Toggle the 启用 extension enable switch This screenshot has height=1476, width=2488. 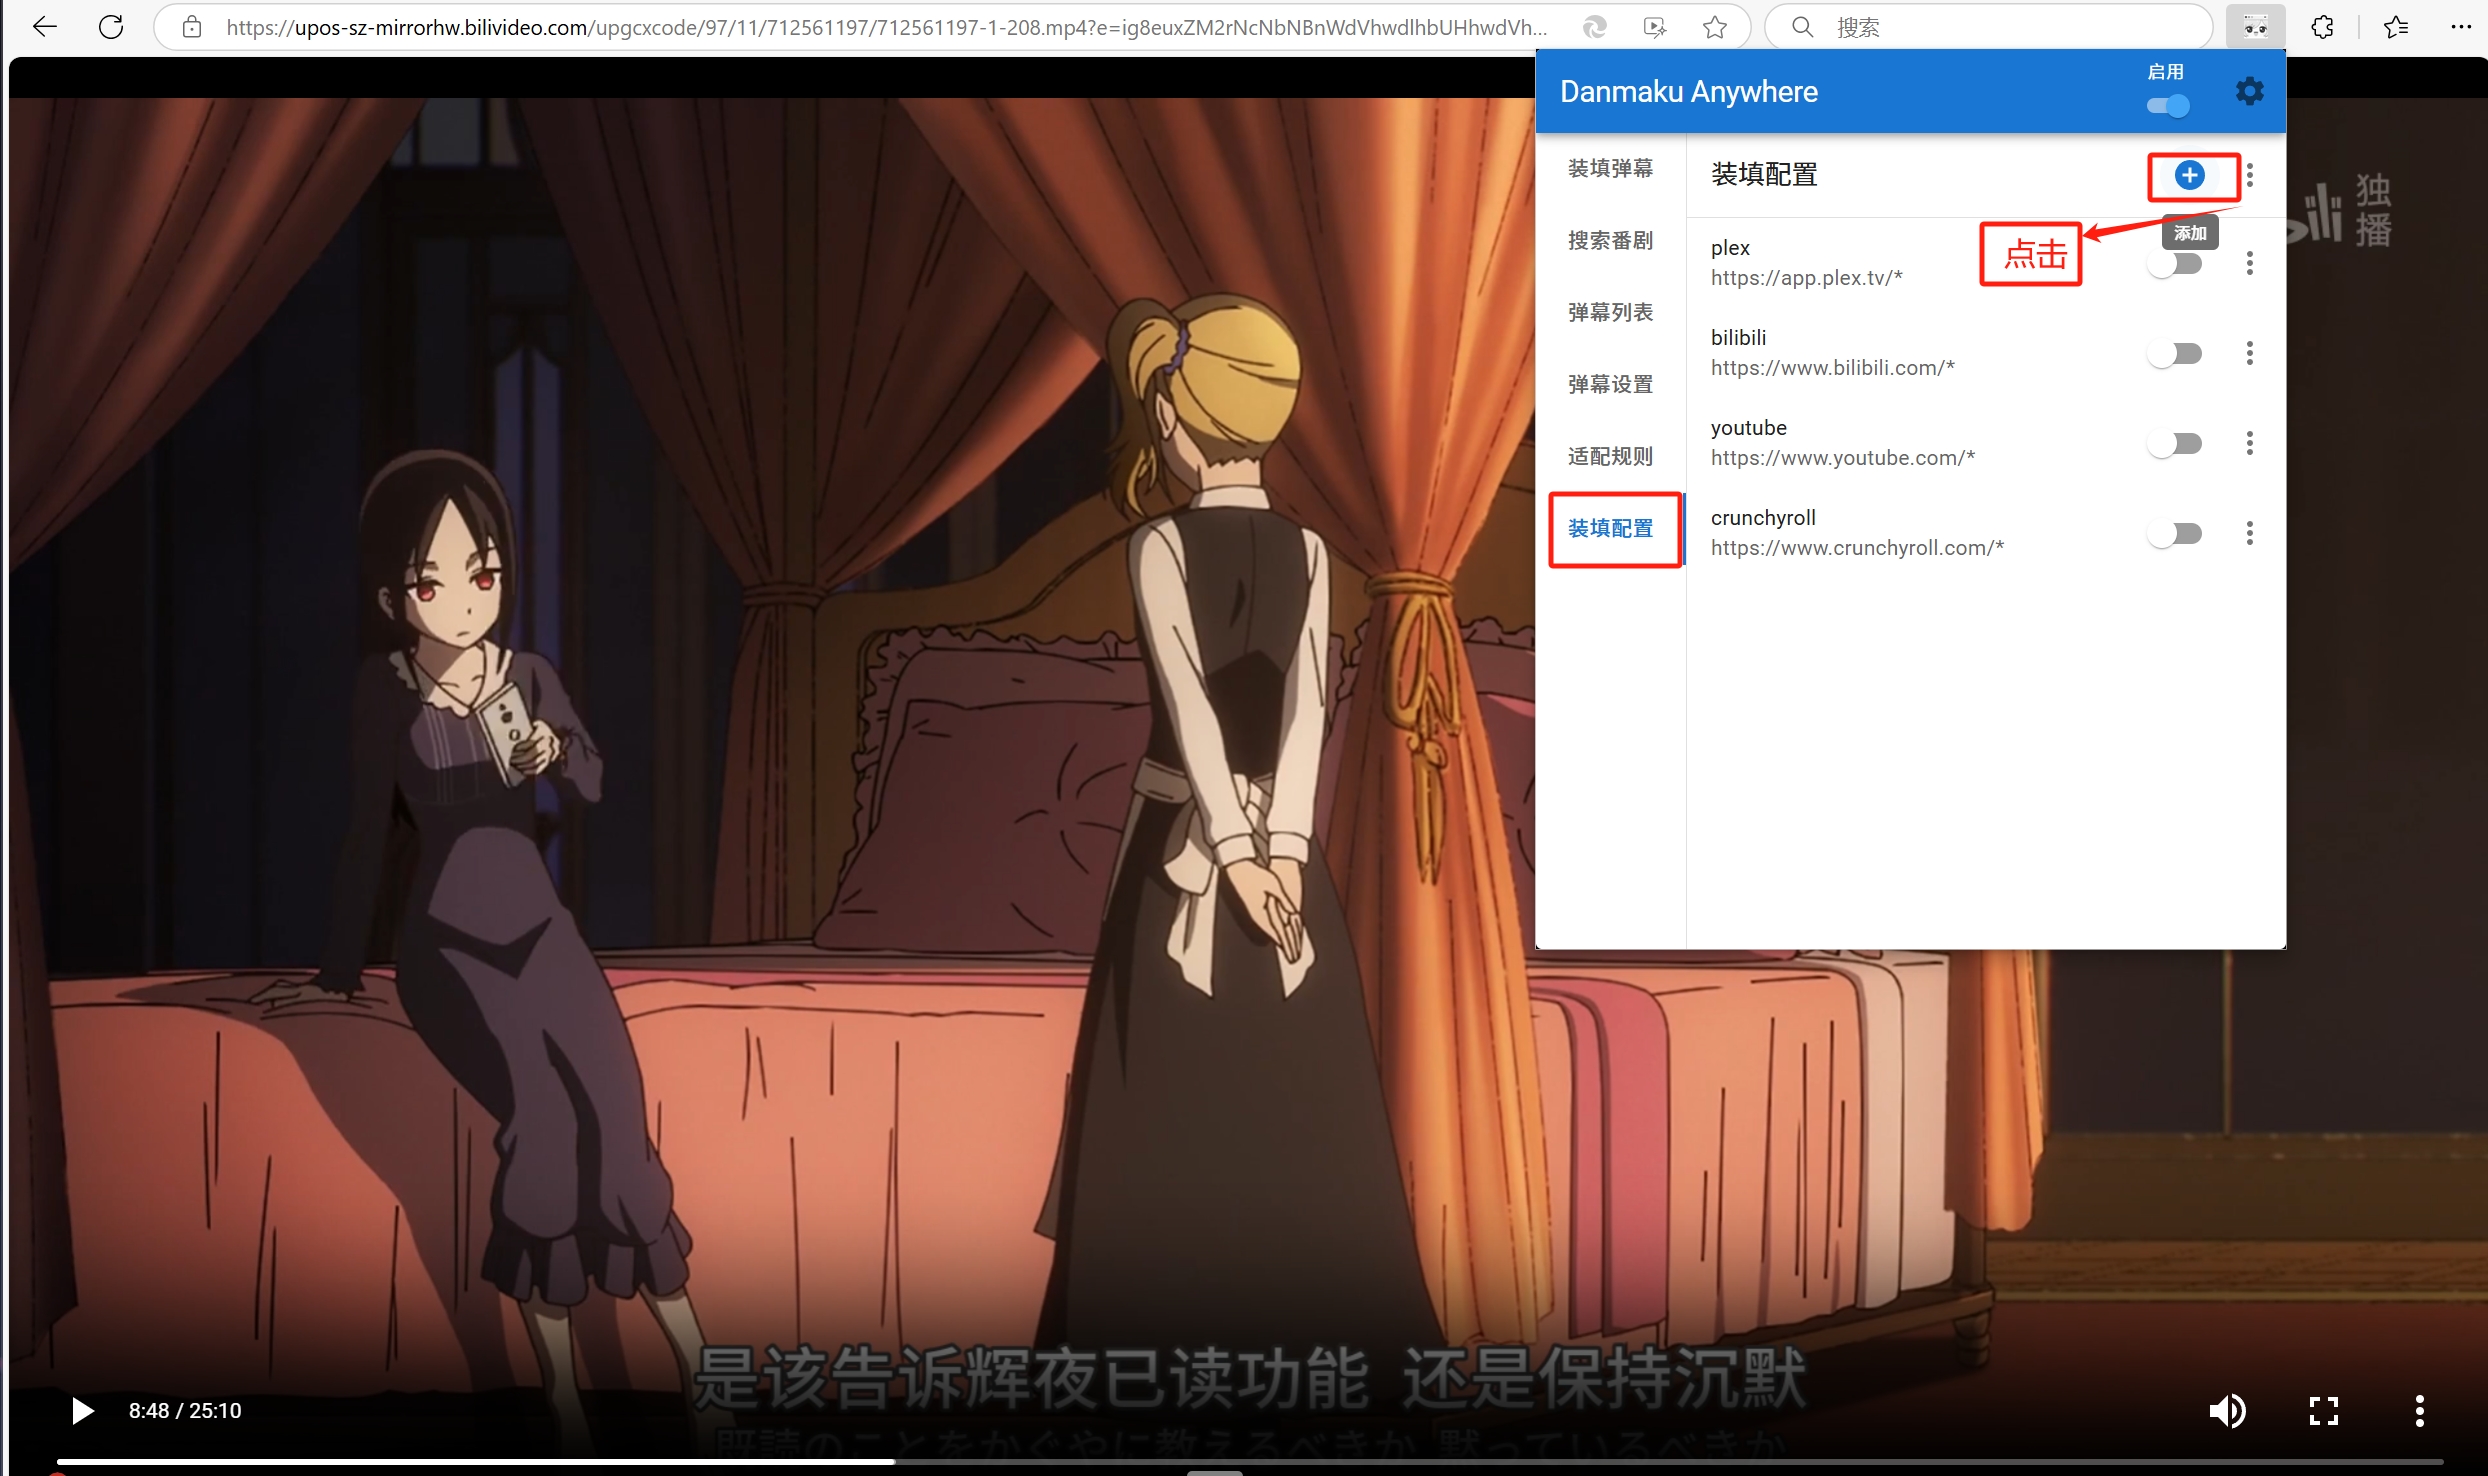[2168, 105]
